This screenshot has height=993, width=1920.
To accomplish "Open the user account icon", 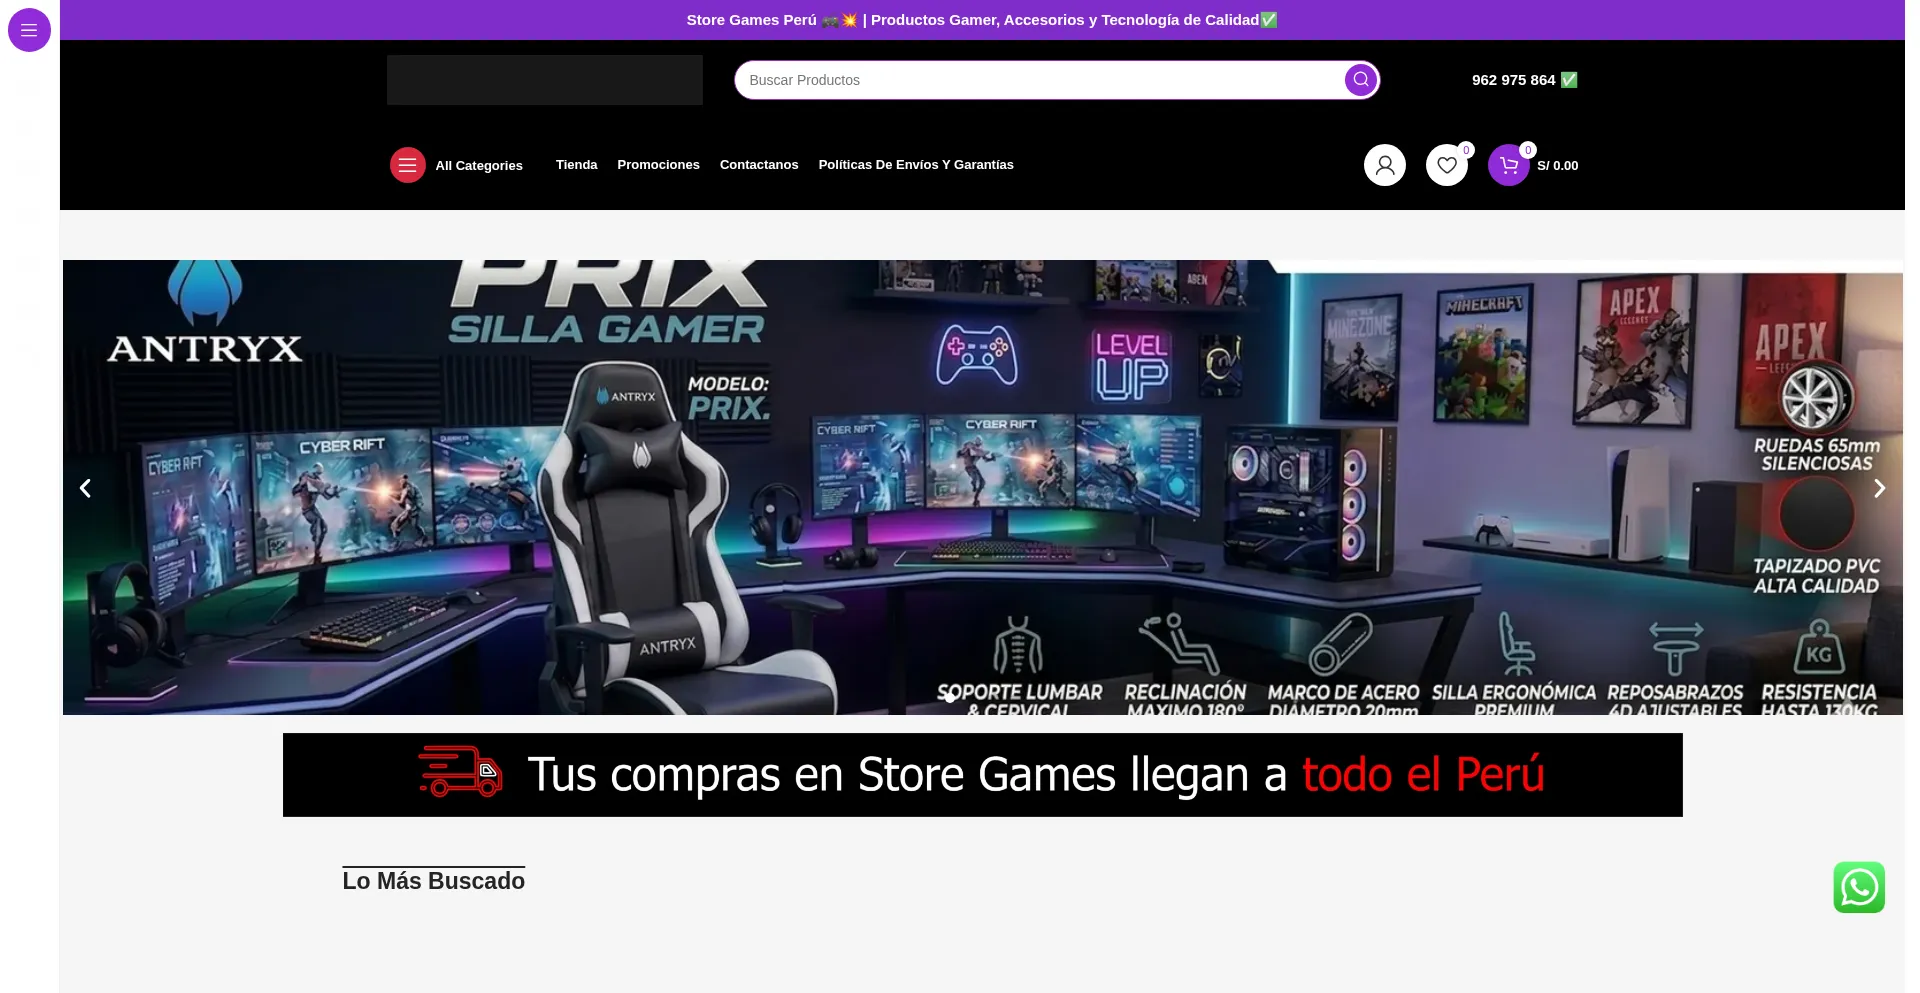I will (x=1385, y=165).
